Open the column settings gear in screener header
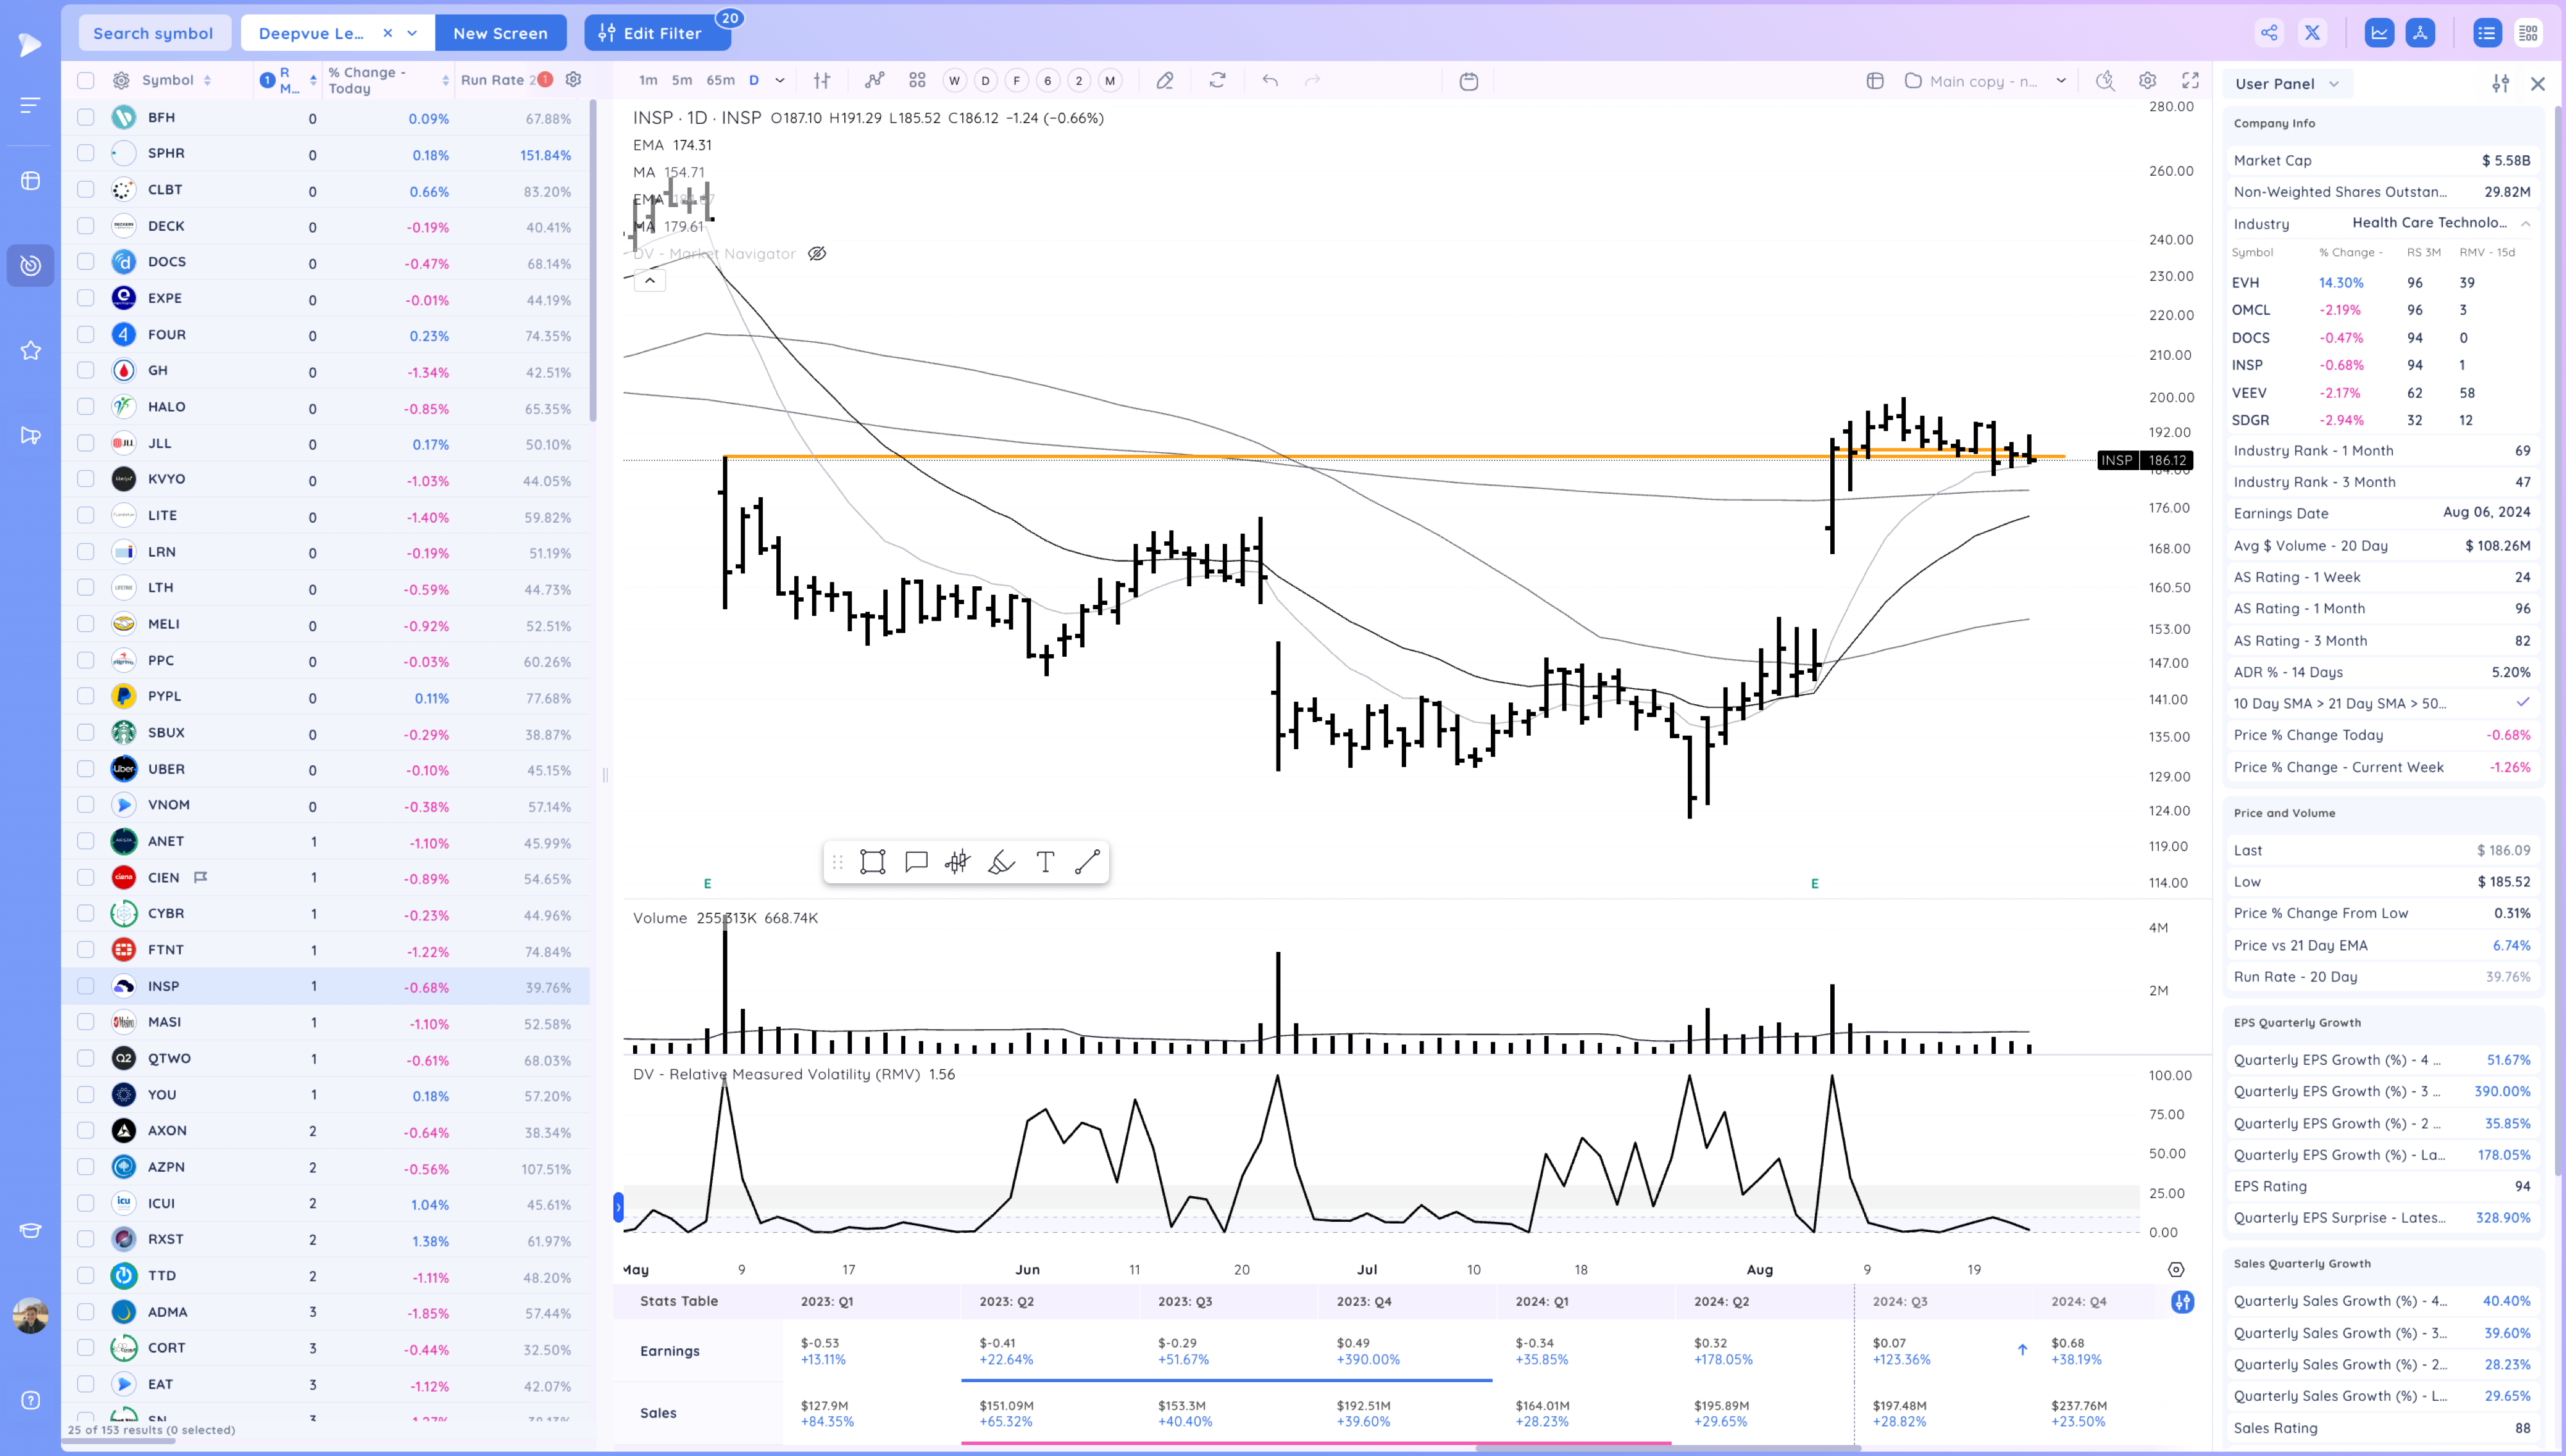 tap(573, 79)
